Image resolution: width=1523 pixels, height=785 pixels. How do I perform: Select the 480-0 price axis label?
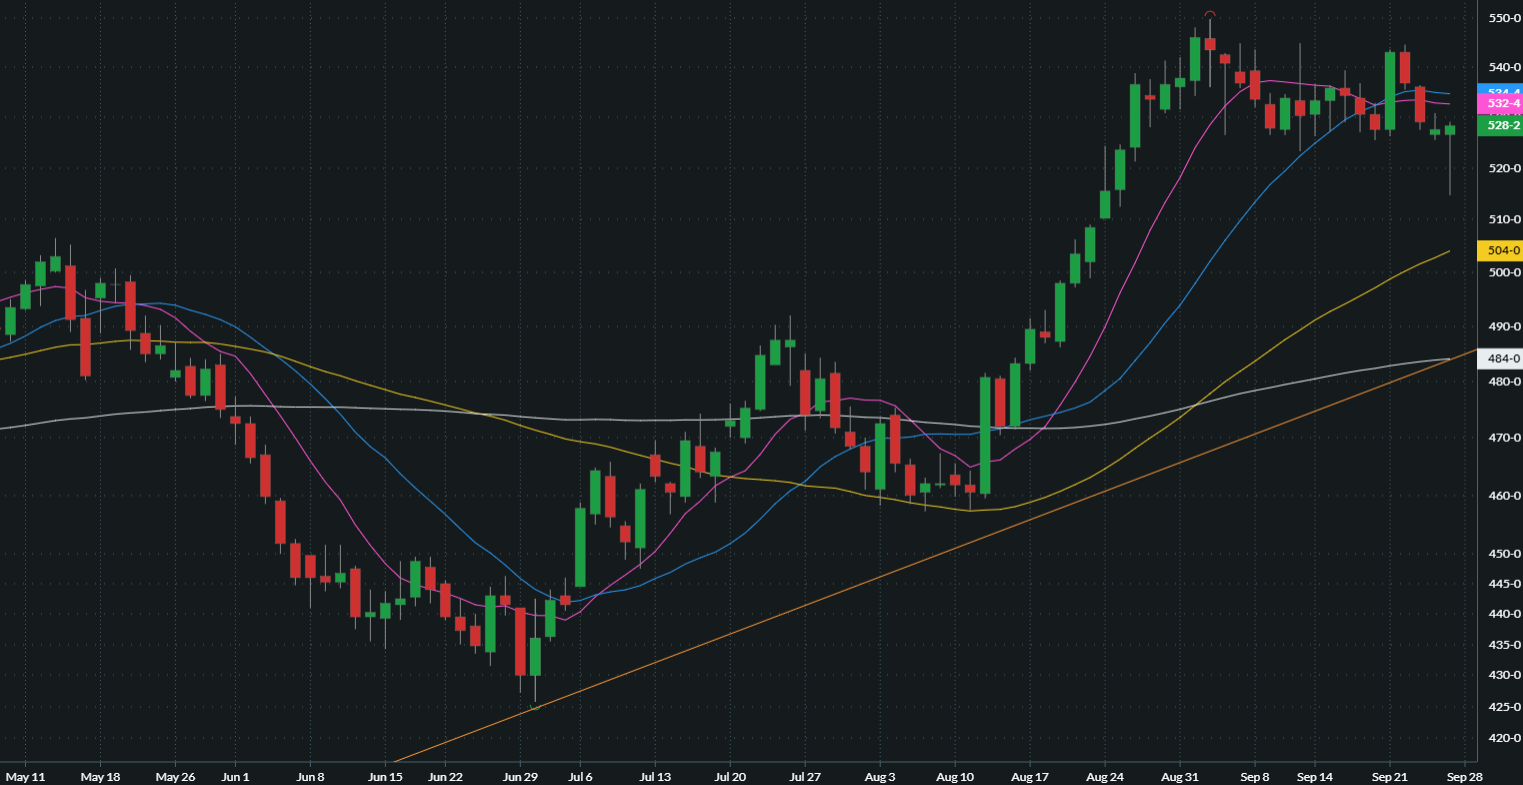[x=1504, y=381]
